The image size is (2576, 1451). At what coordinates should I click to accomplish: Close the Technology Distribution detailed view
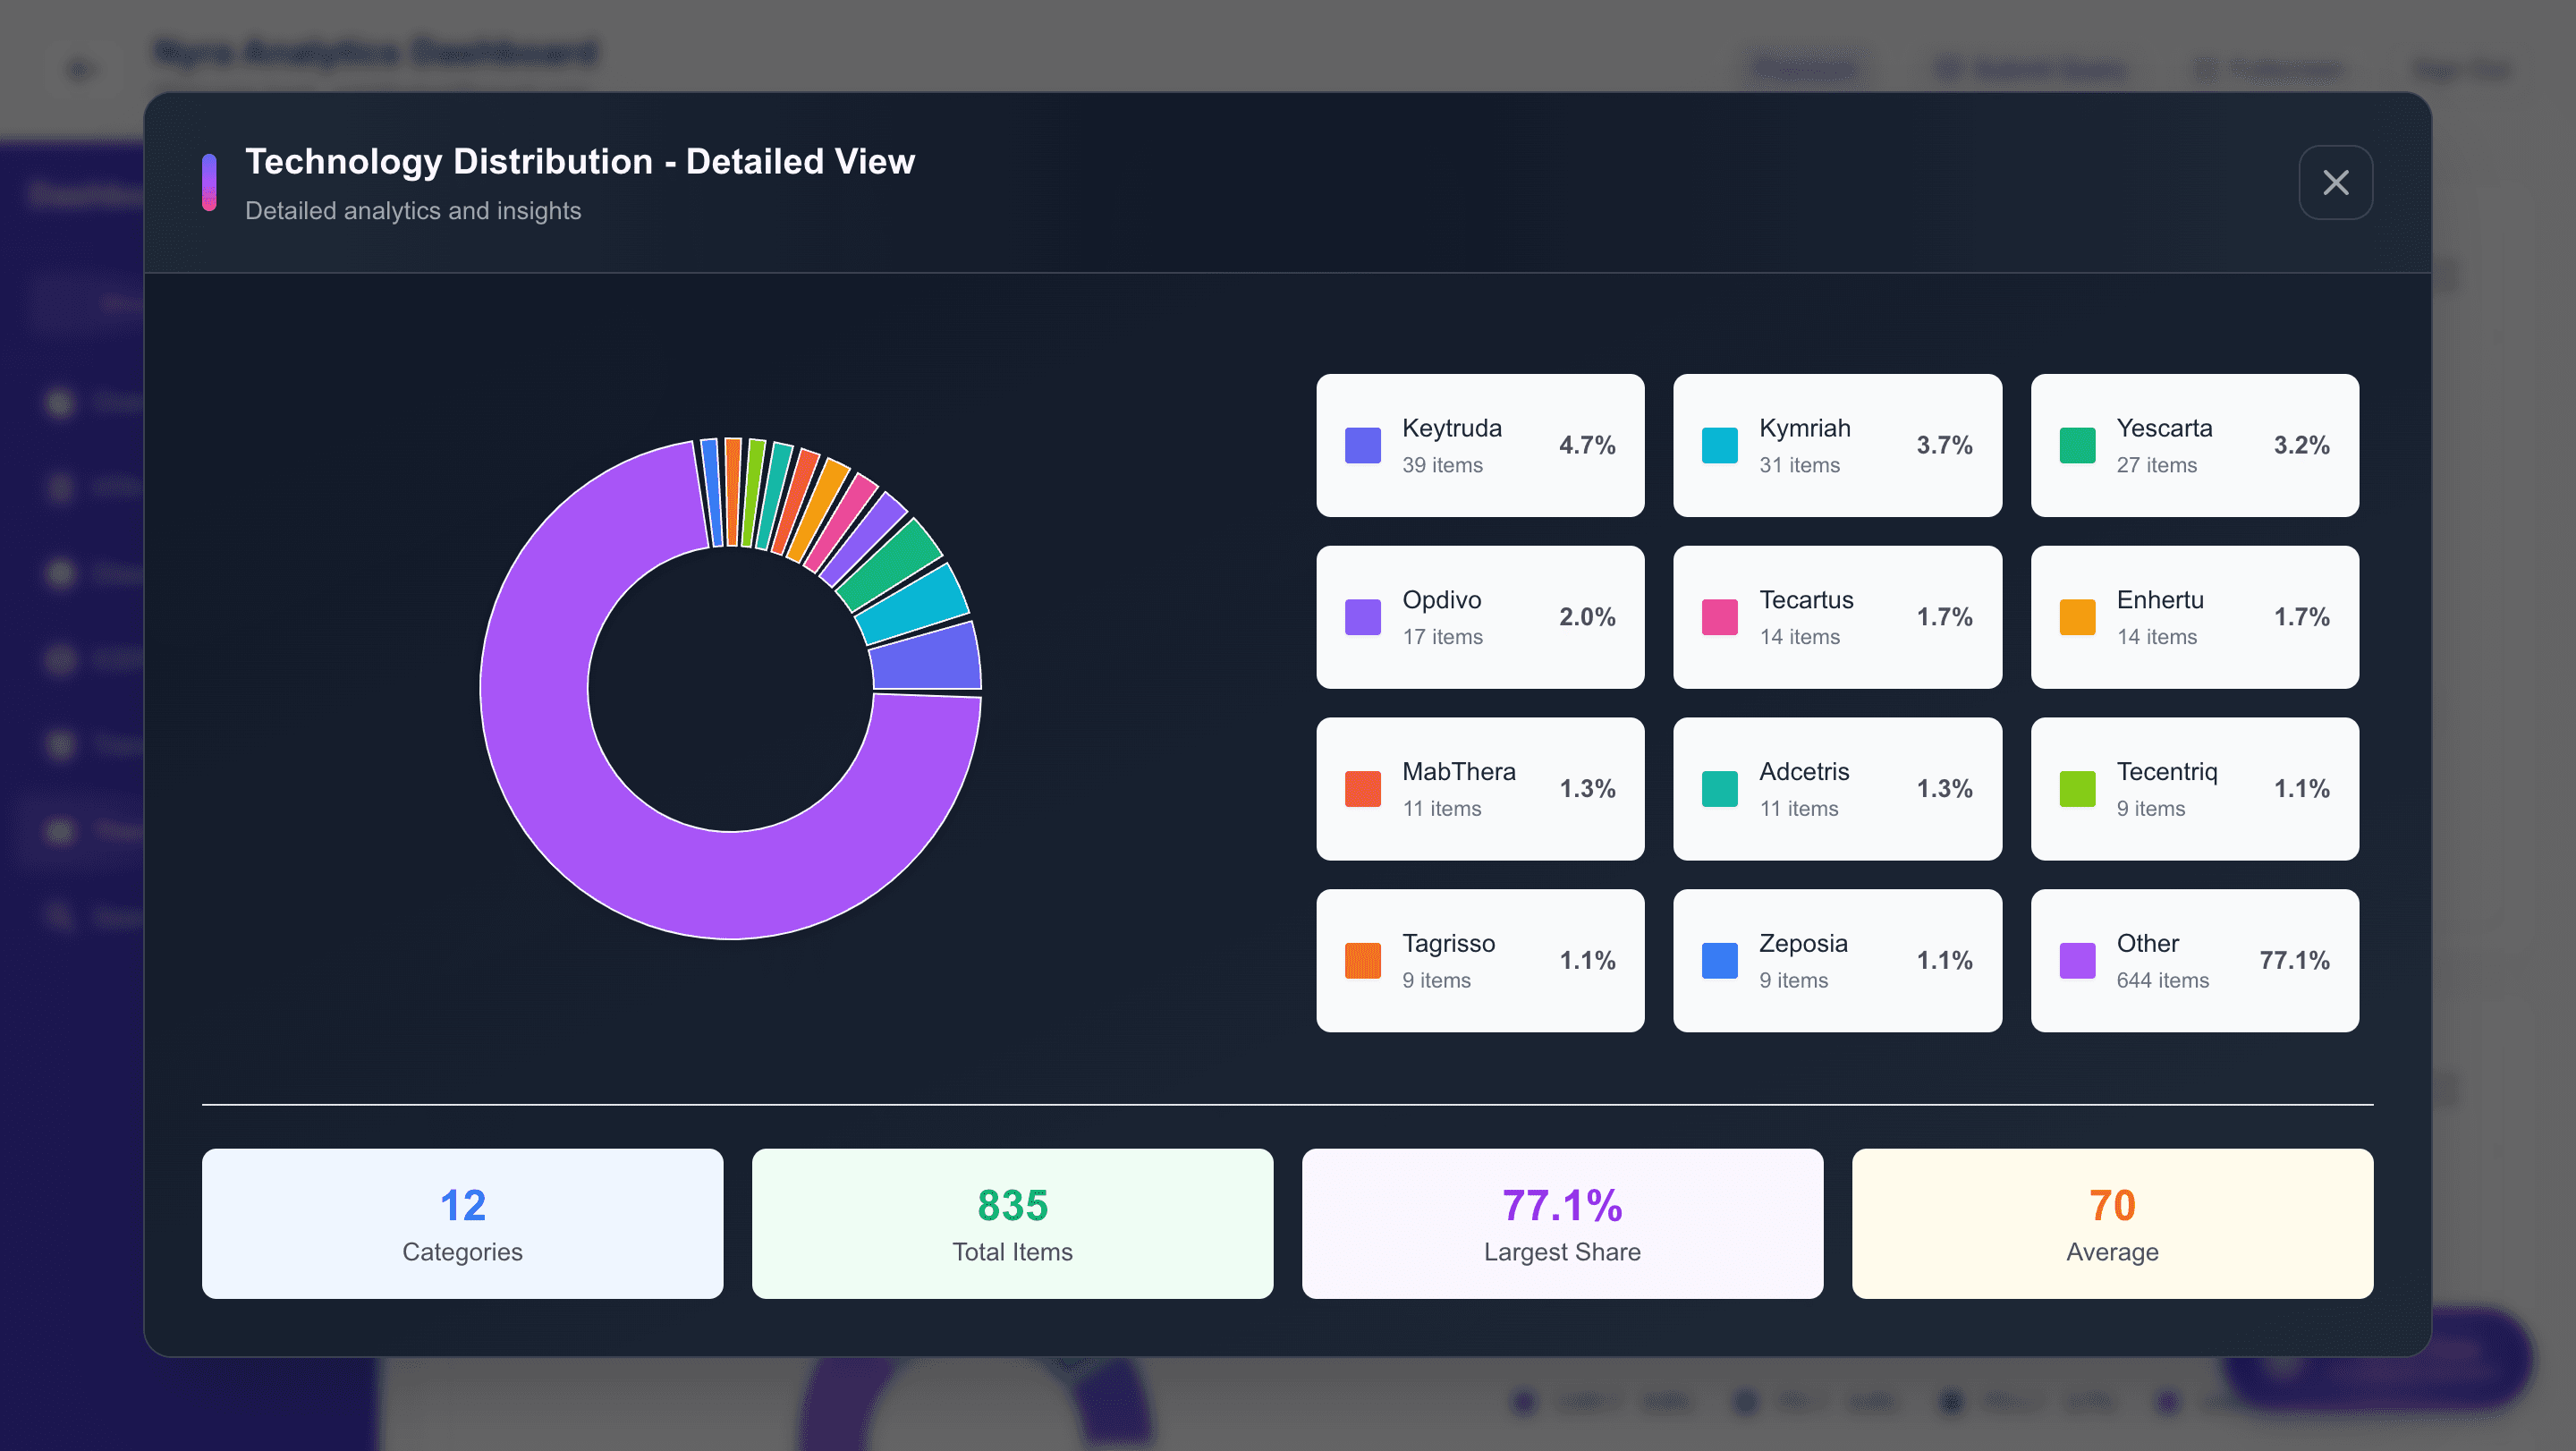(2335, 182)
